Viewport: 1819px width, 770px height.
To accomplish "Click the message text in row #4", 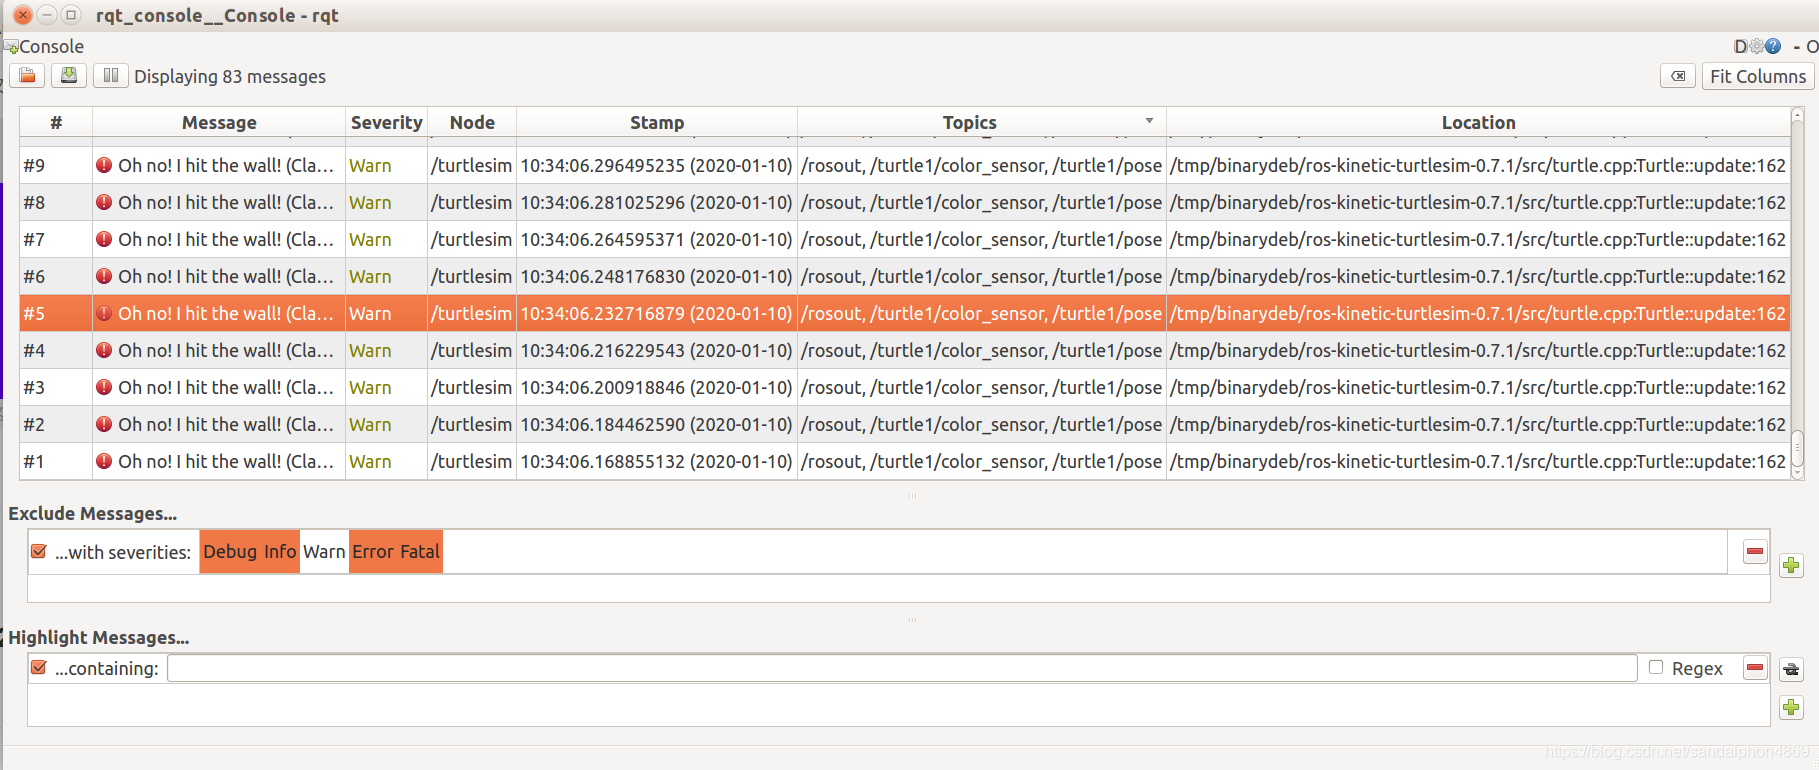I will point(226,350).
